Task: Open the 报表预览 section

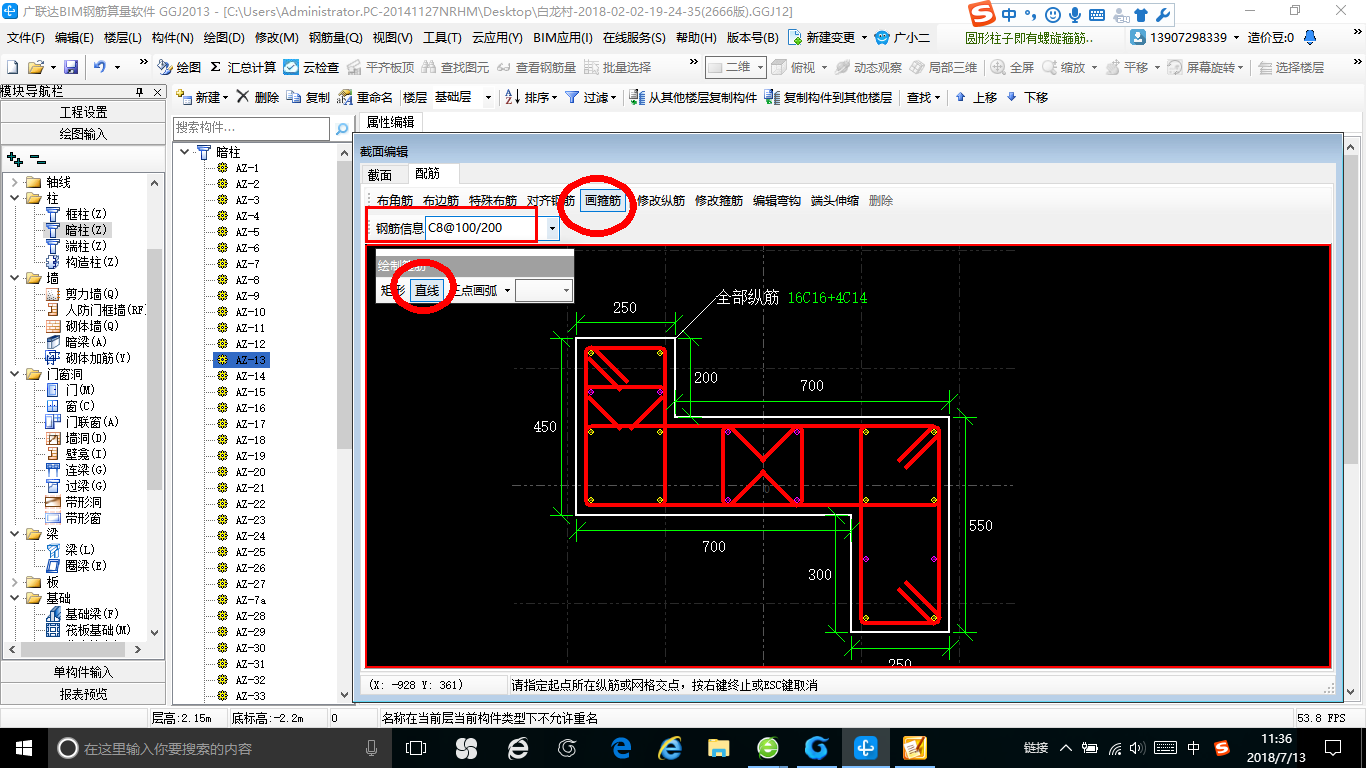Action: tap(83, 693)
